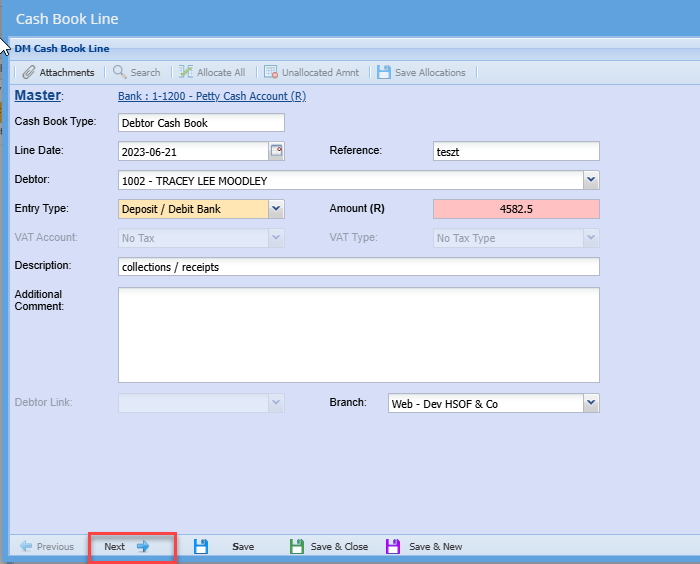Click the green Save & Close icon

coord(297,547)
